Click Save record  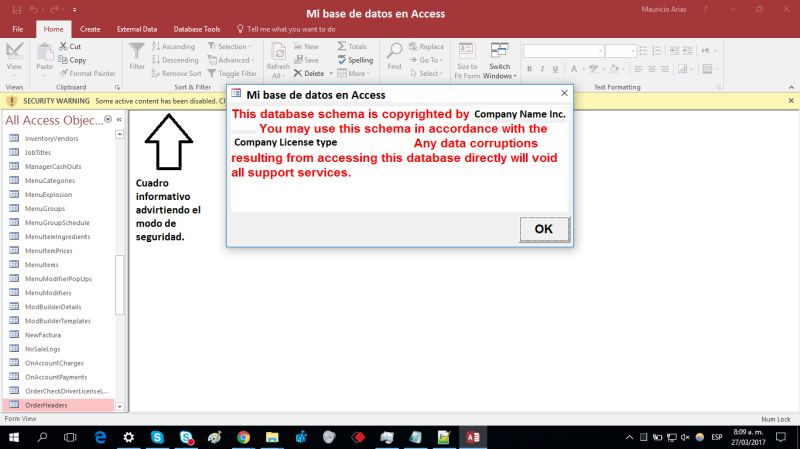(306, 60)
